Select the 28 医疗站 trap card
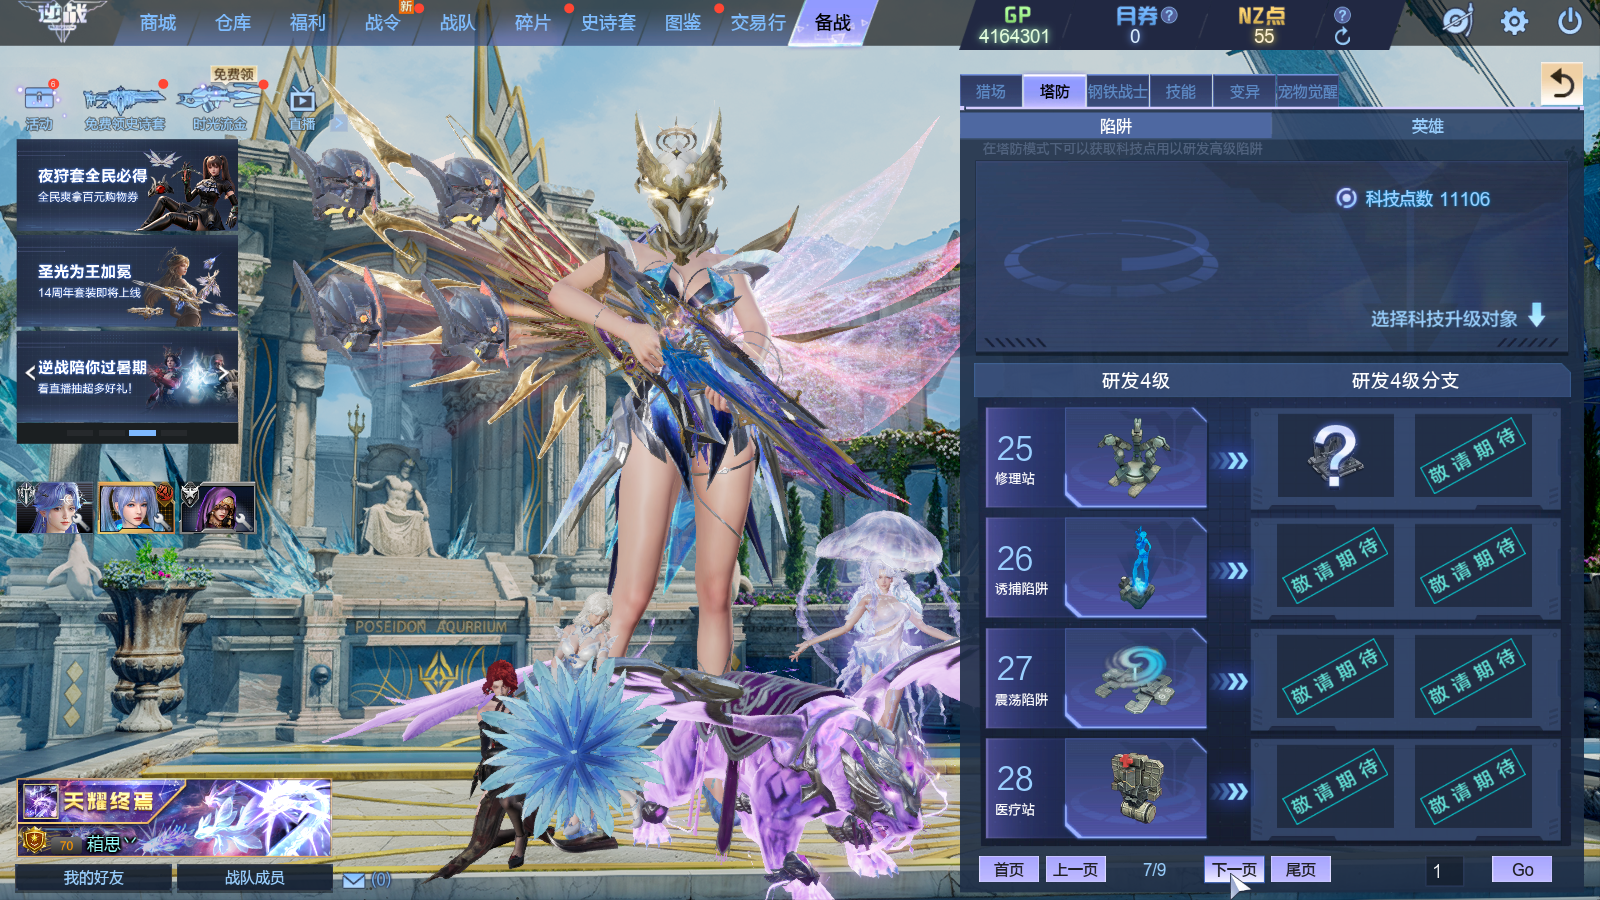The image size is (1600, 900). point(1095,788)
